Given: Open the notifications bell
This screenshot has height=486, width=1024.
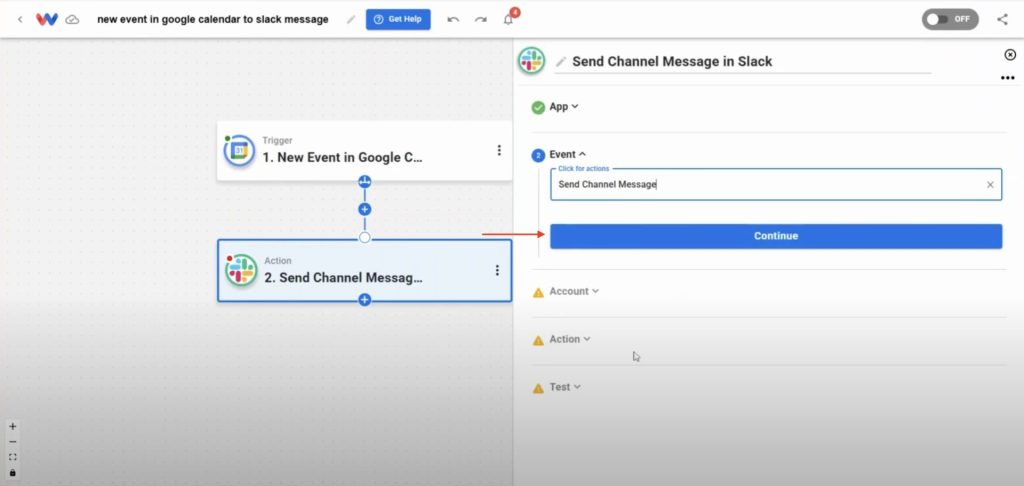Looking at the screenshot, I should 508,20.
